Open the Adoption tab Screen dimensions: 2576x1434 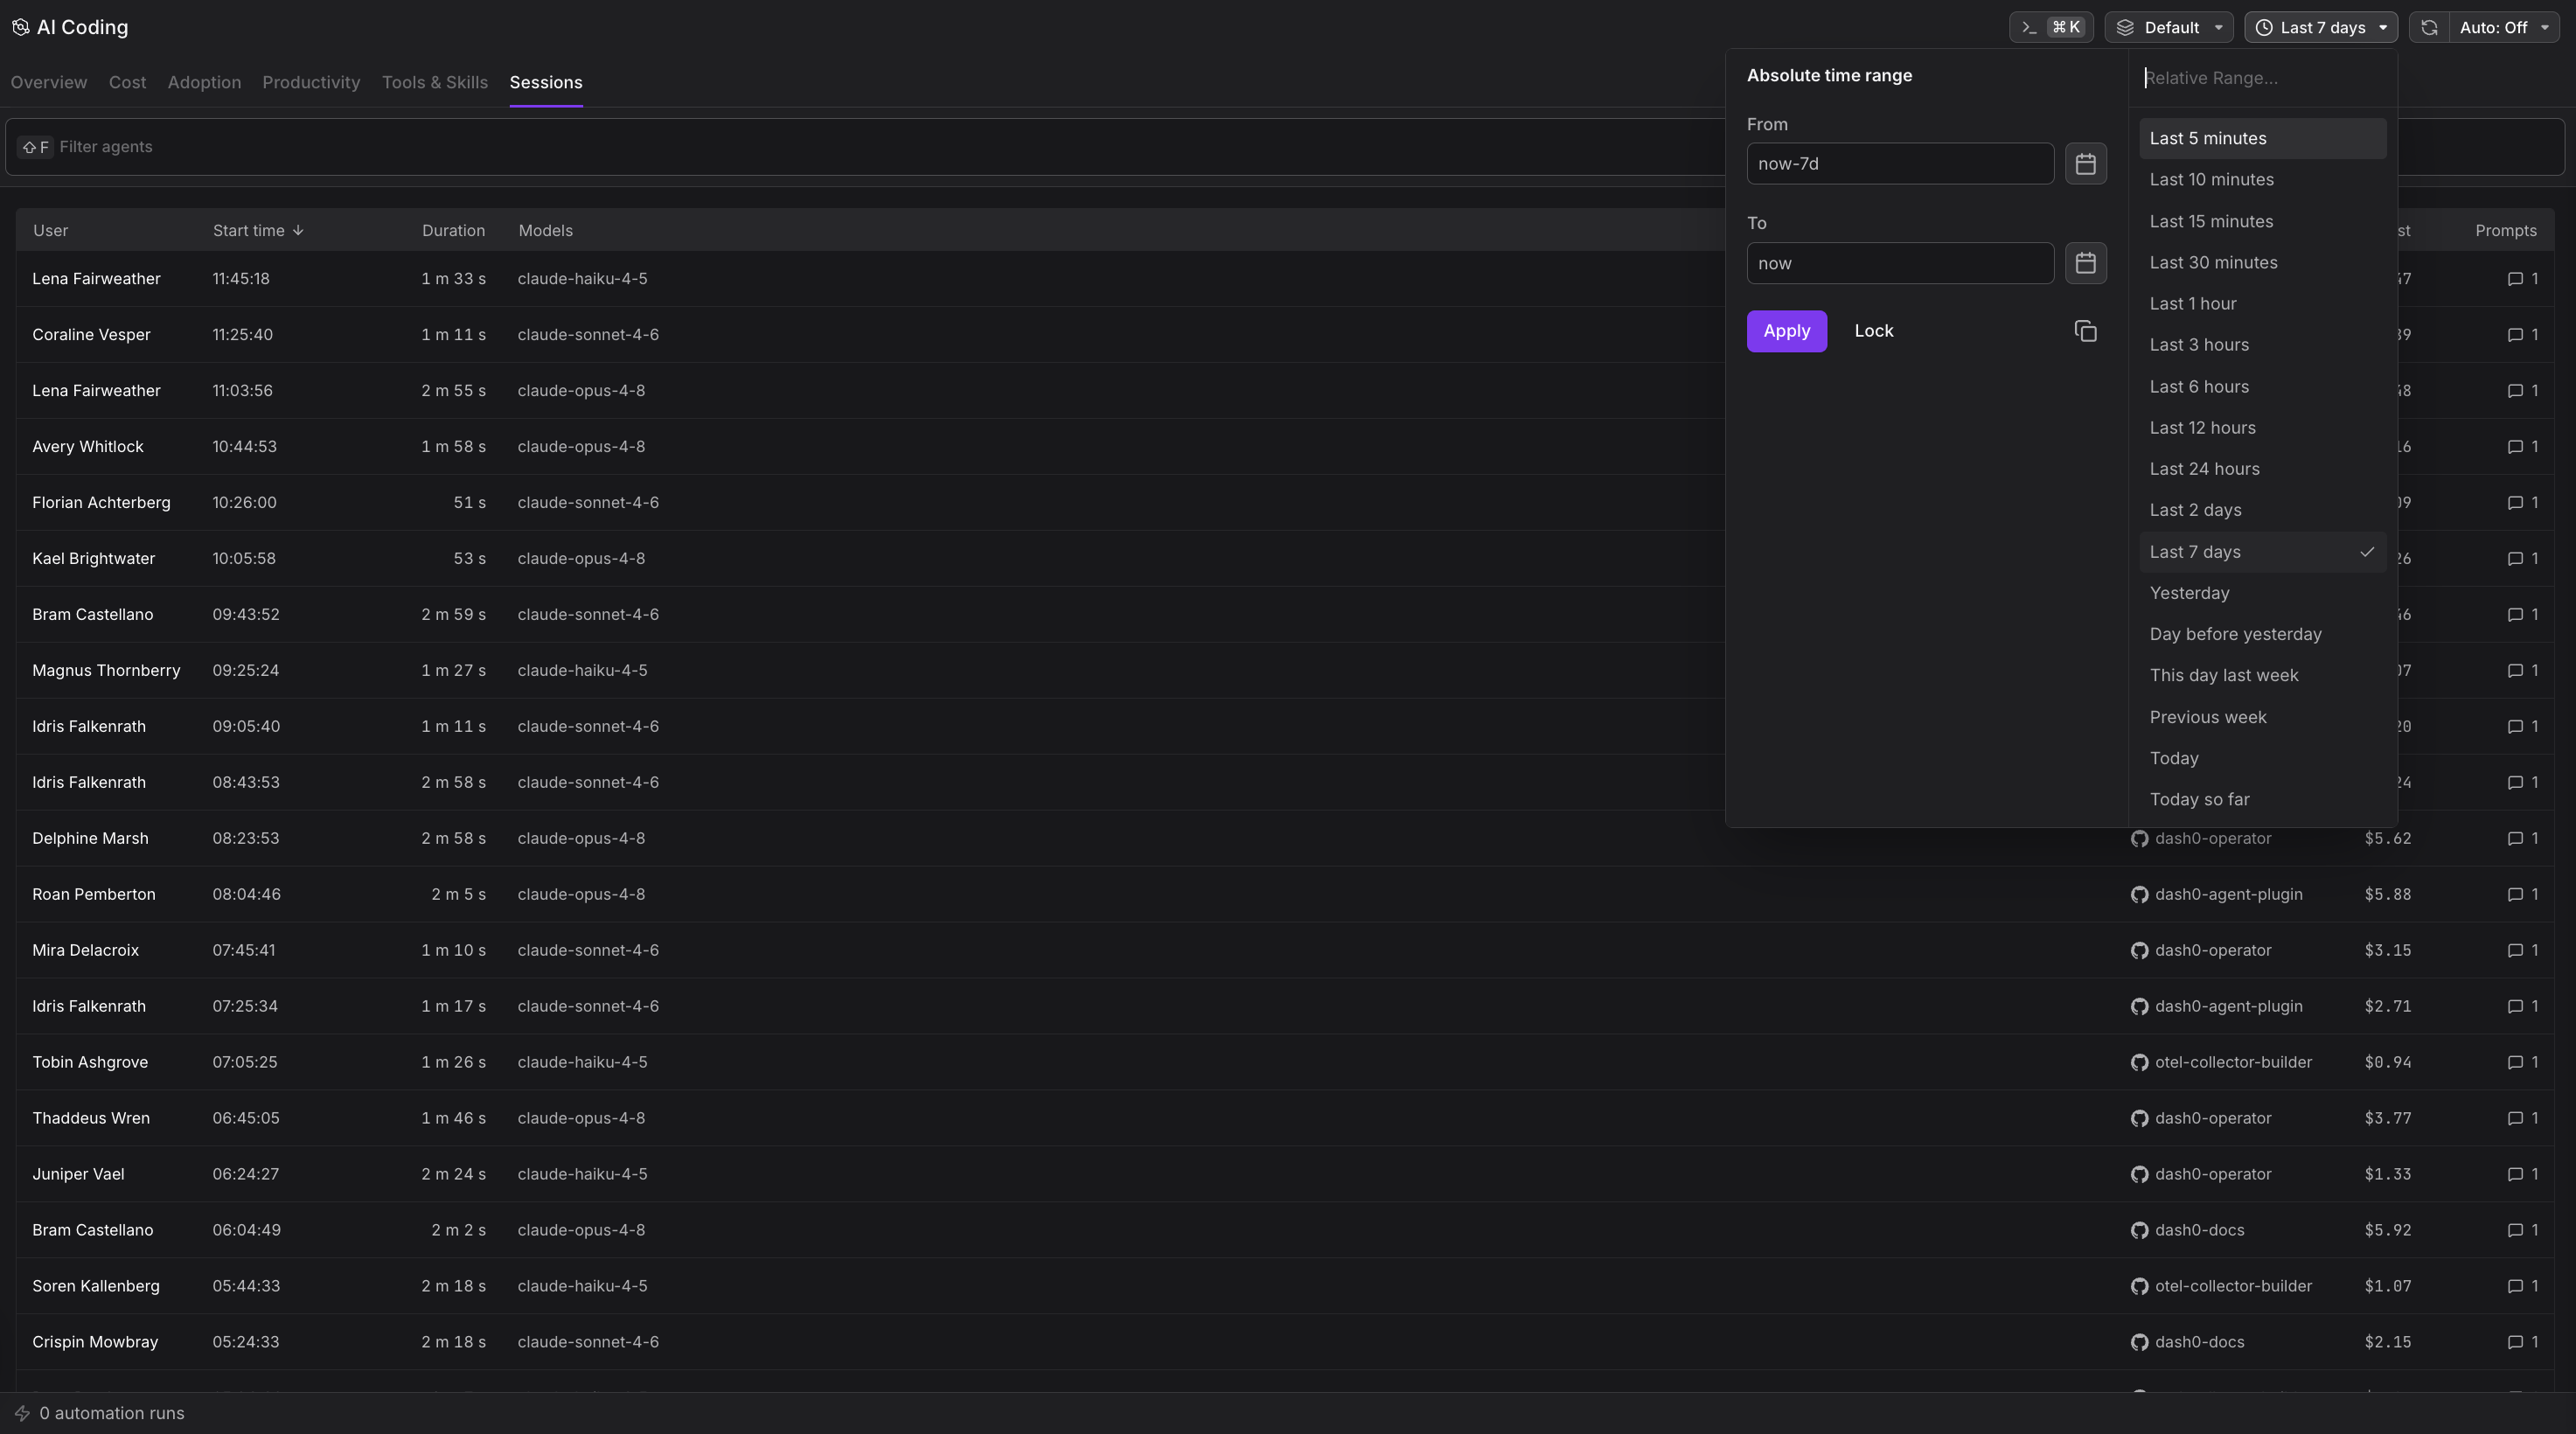204,82
